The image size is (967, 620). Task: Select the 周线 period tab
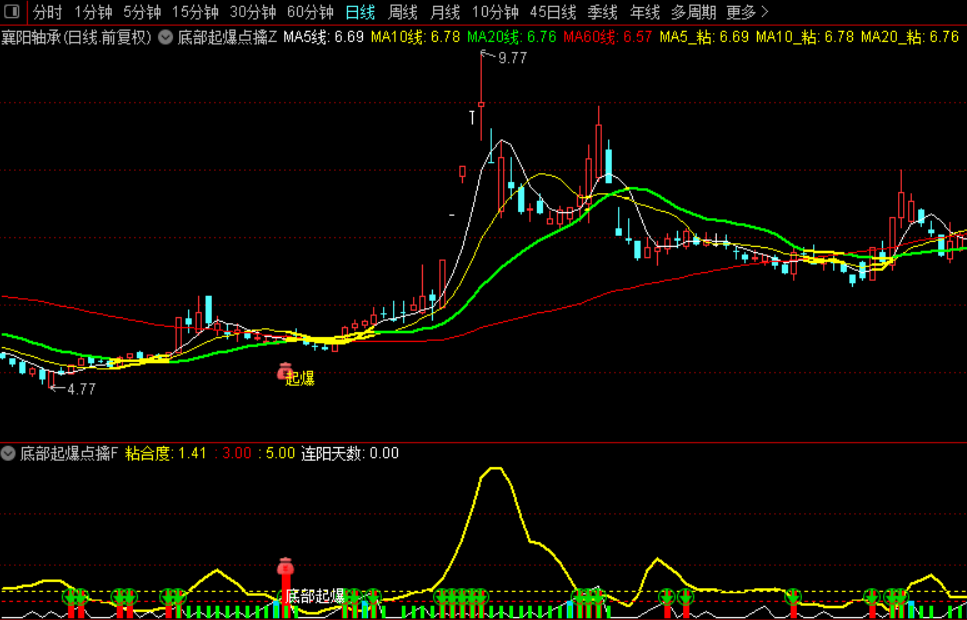[x=403, y=12]
